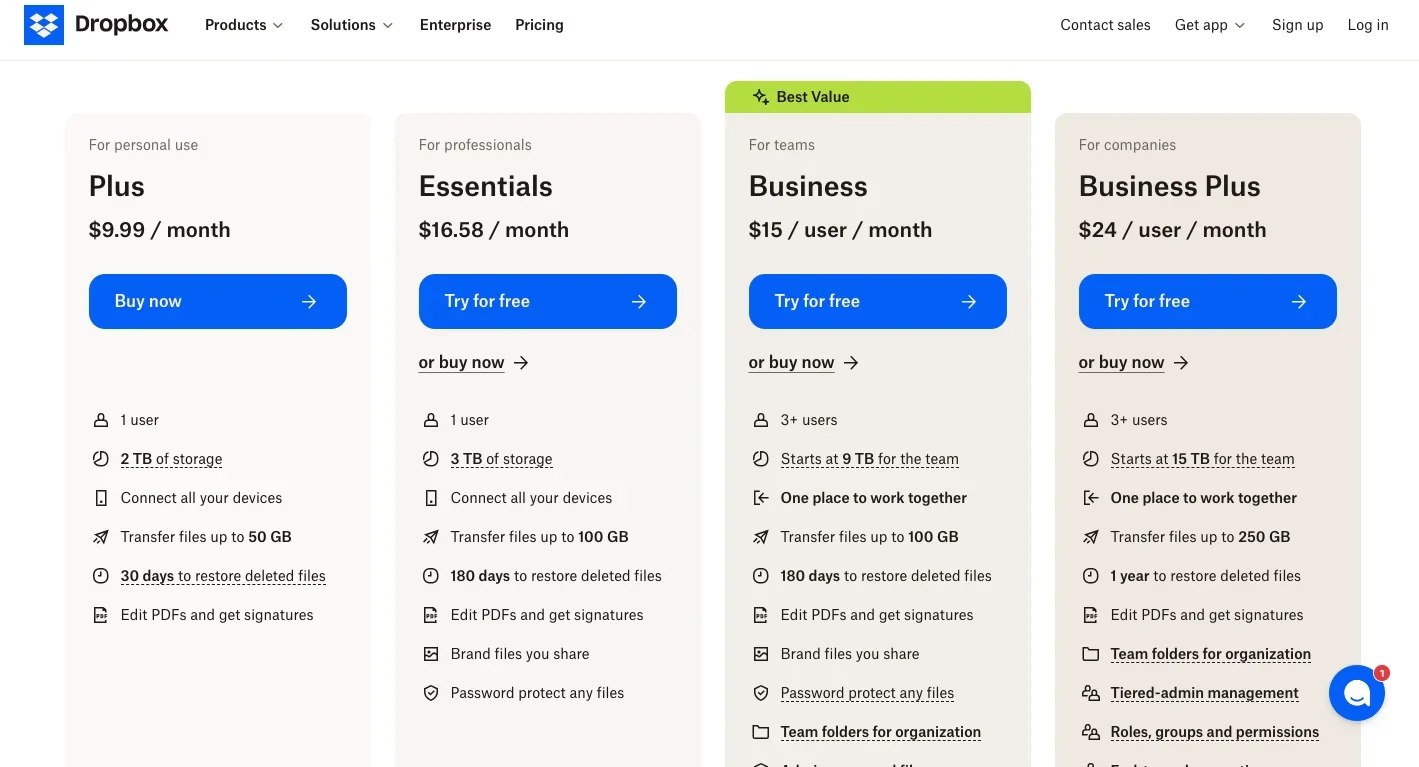This screenshot has height=767, width=1419.
Task: Open Pricing in the navigation bar
Action: (x=539, y=25)
